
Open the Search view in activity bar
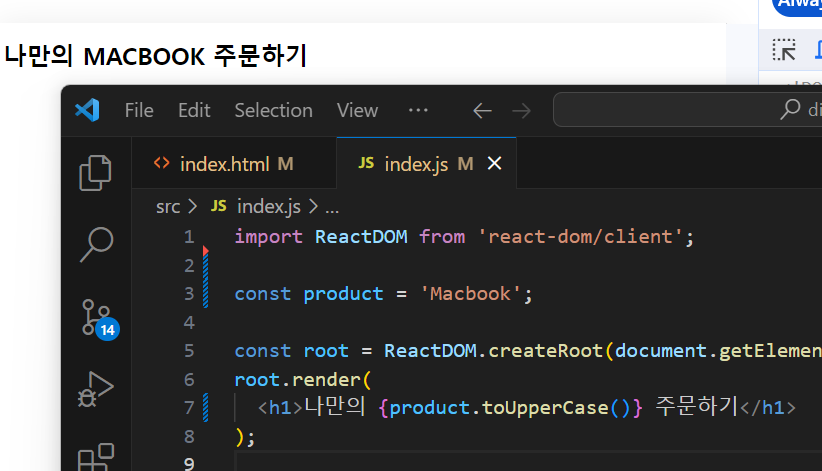(x=96, y=244)
